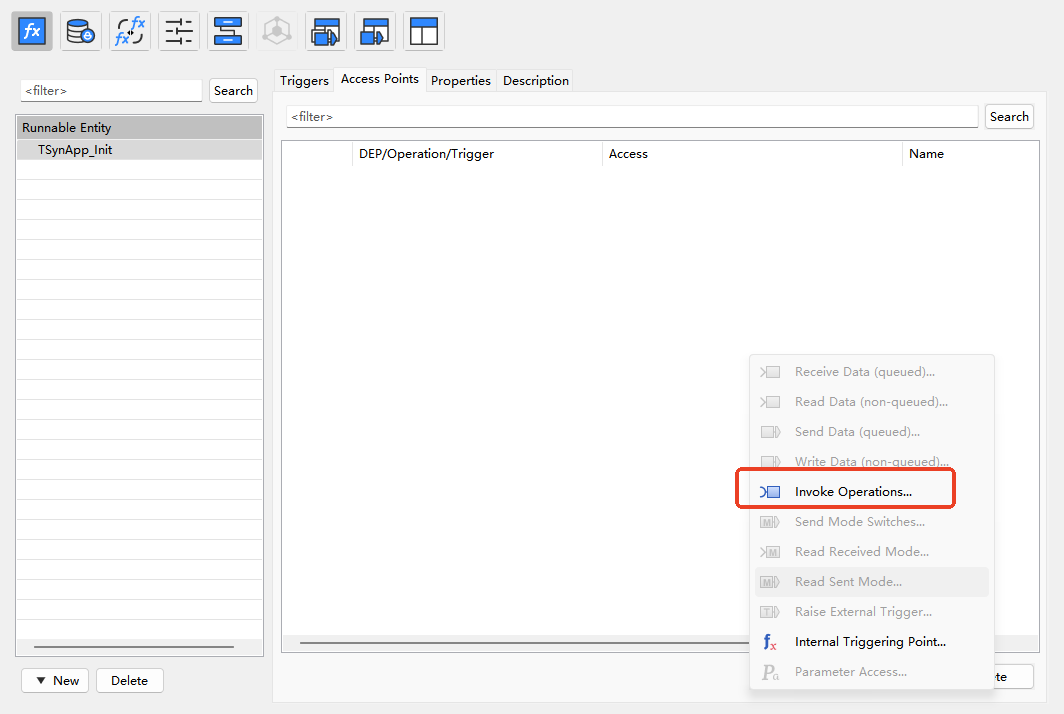Viewport: 1064px width, 714px height.
Task: Focus the Access Points filter input field
Action: tap(632, 117)
